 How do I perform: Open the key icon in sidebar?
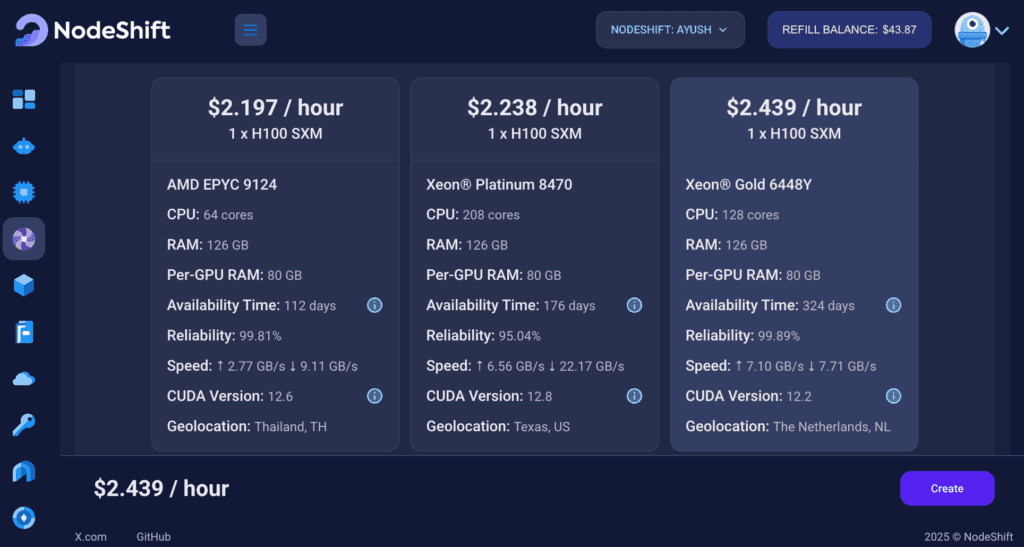[24, 425]
